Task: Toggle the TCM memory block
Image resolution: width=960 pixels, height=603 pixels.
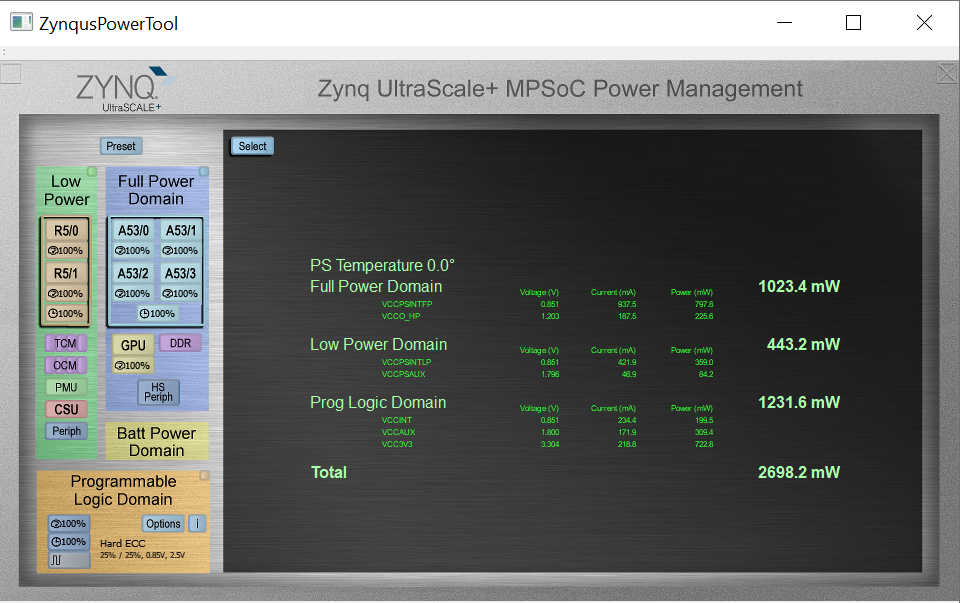Action: coord(66,343)
